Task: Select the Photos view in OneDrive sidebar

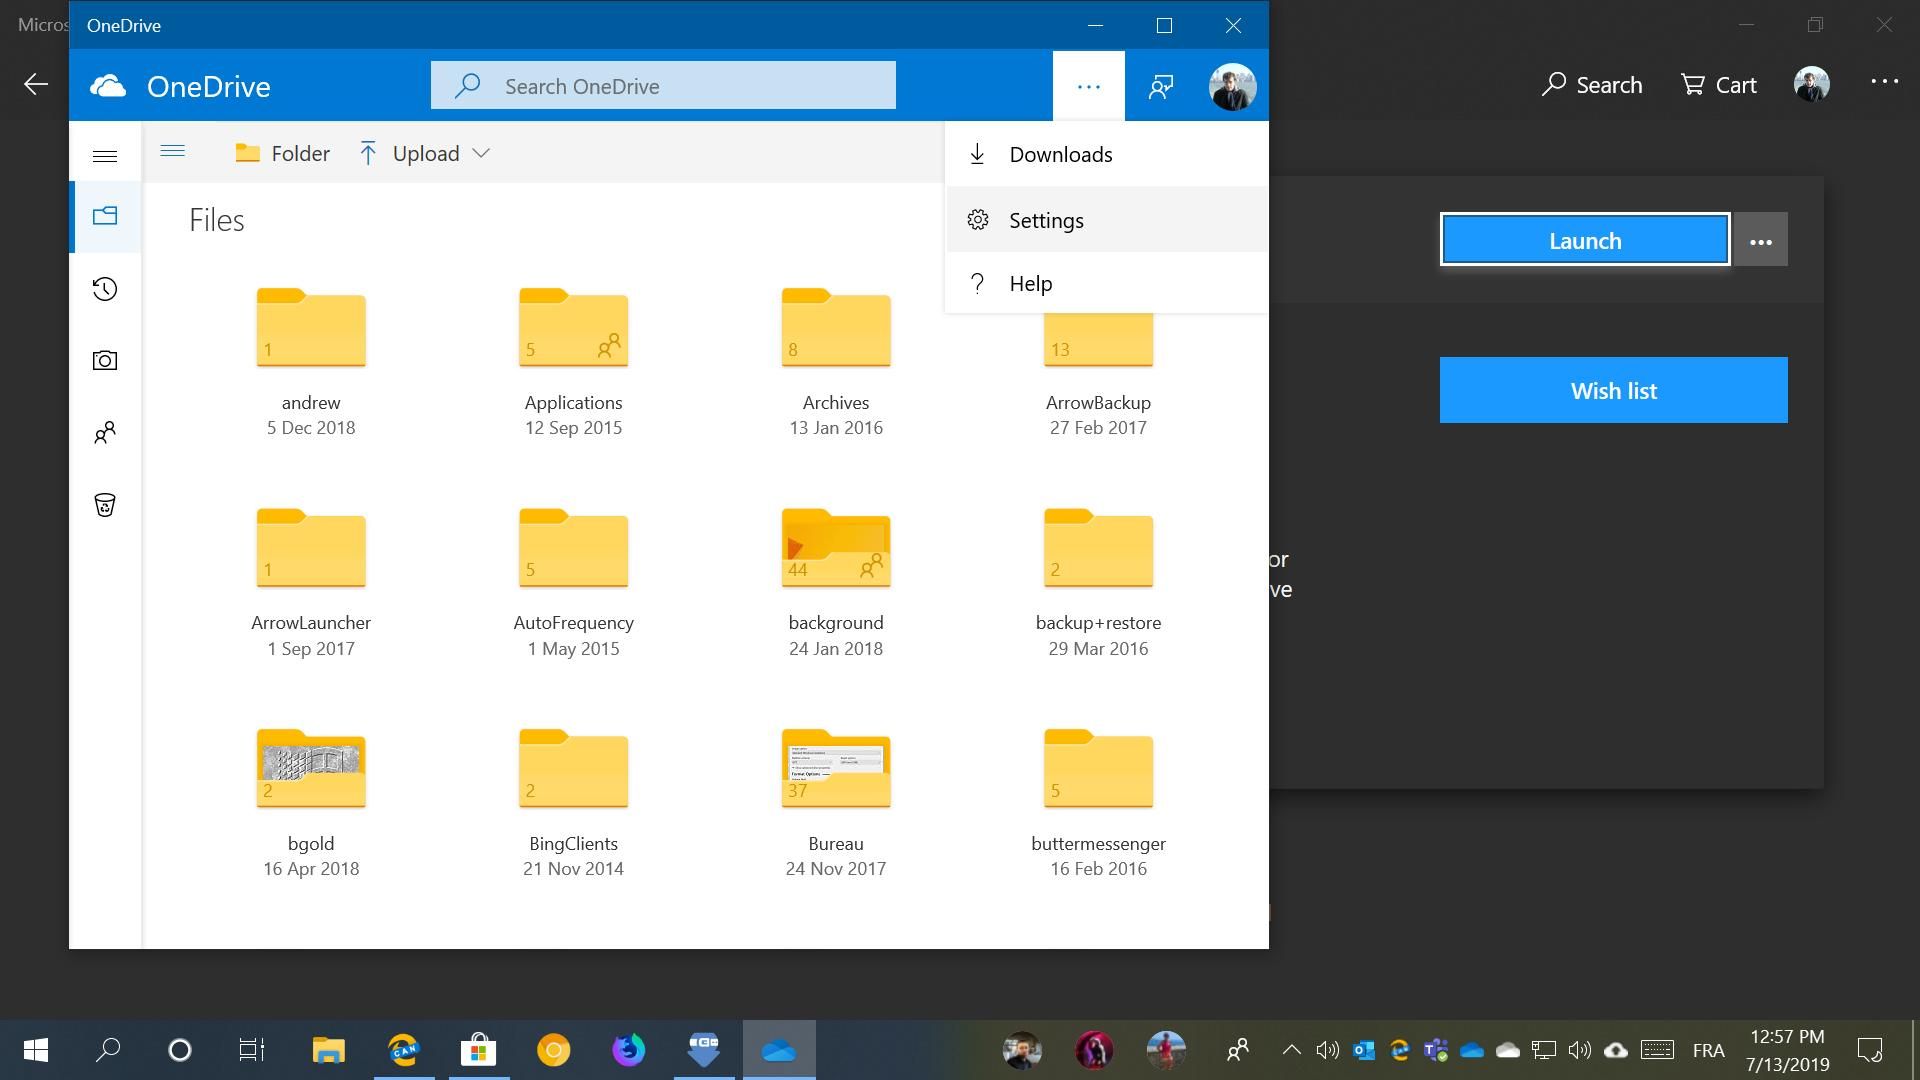Action: point(104,360)
